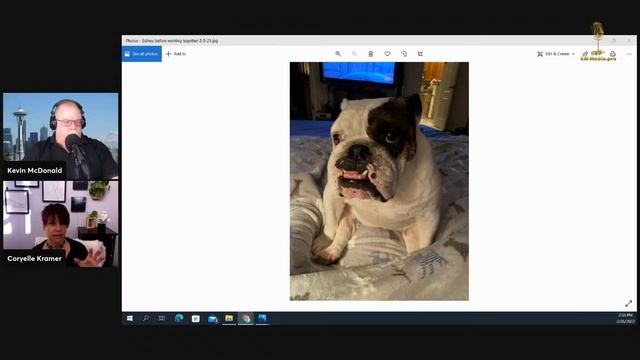Open the Add to option
Image resolution: width=640 pixels, height=360 pixels.
[x=176, y=54]
